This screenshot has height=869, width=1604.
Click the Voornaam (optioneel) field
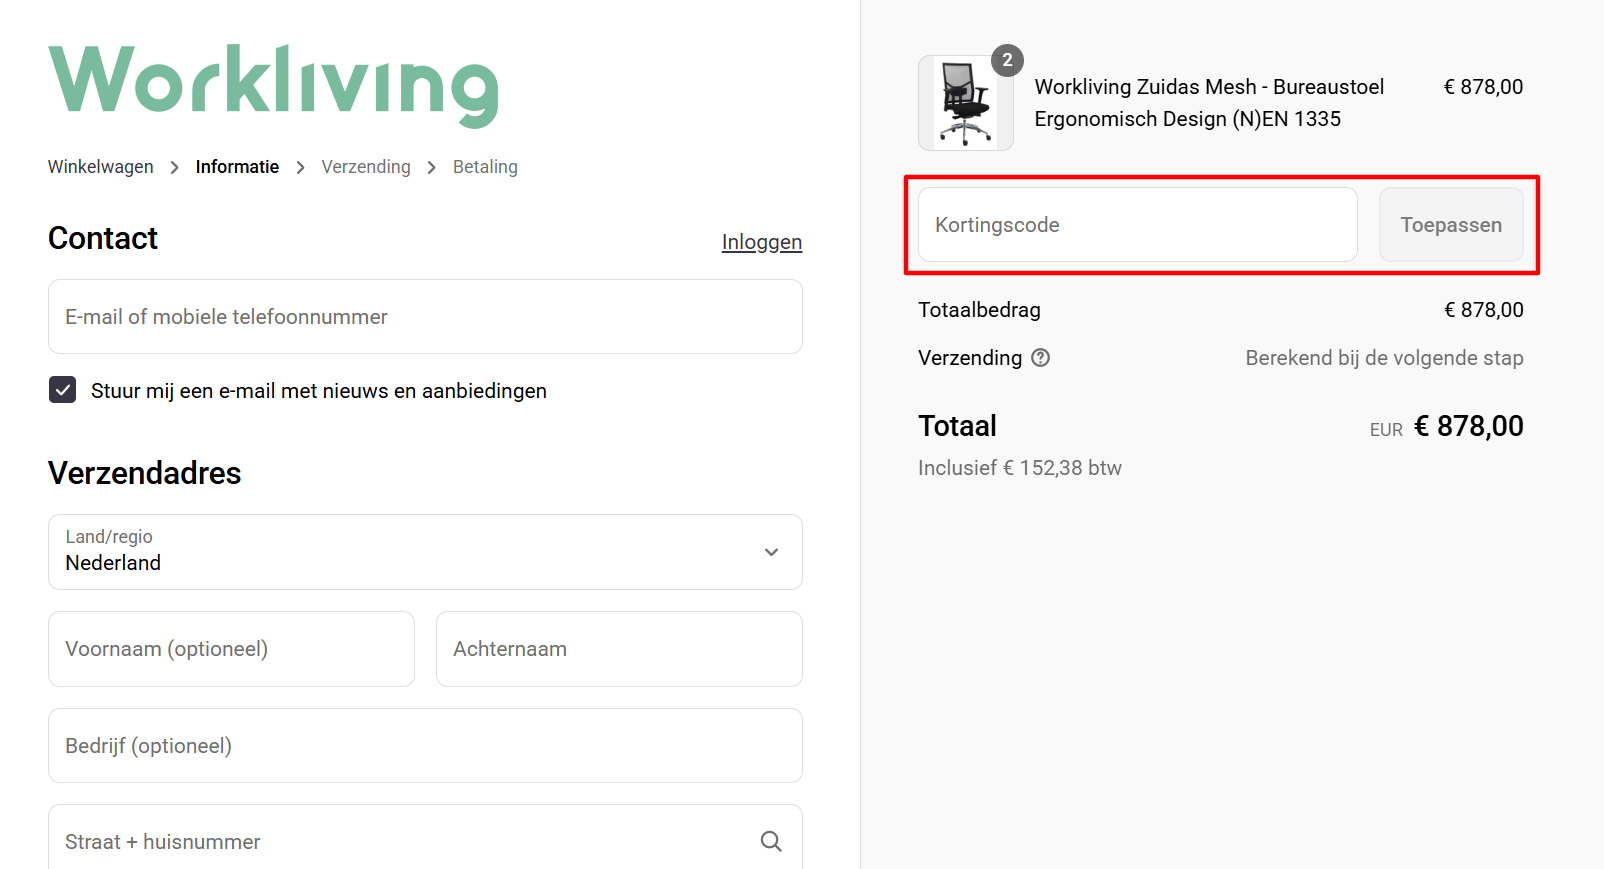coord(231,649)
